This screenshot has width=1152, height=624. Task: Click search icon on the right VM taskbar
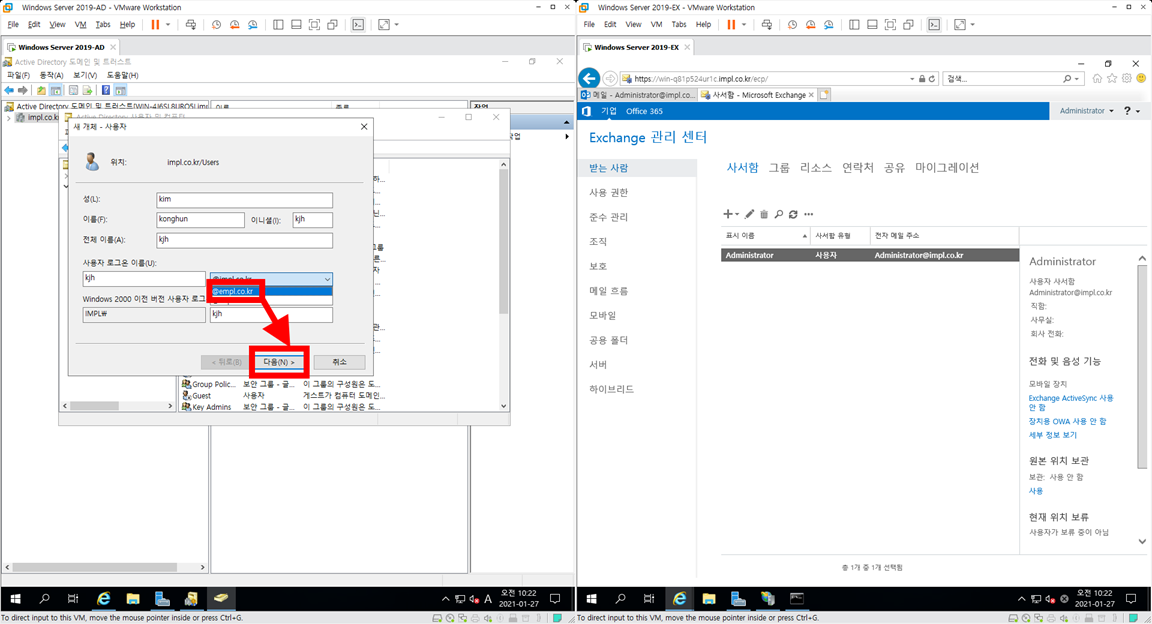(621, 598)
